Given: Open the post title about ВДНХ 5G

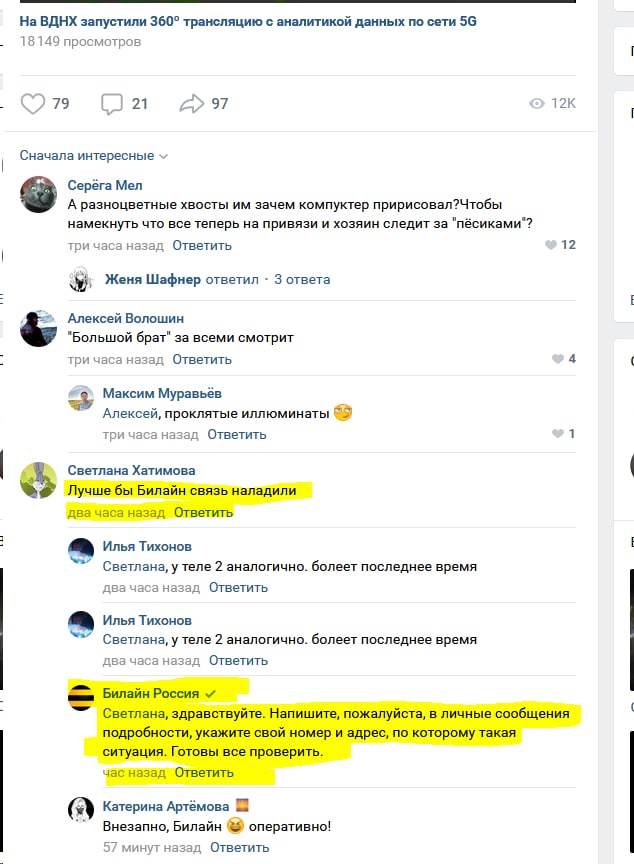Looking at the screenshot, I should click(x=248, y=21).
